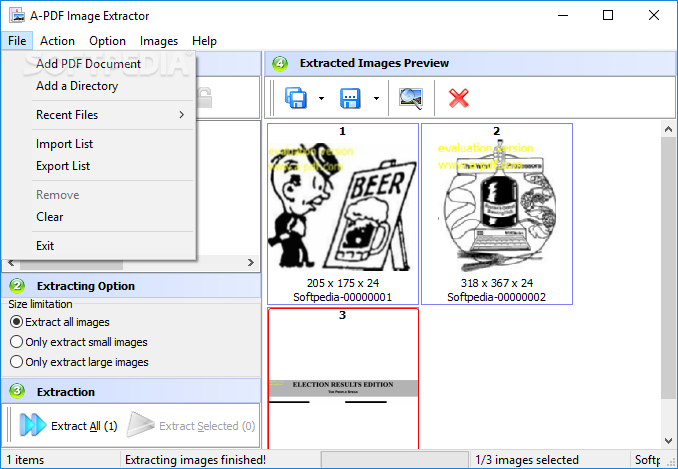This screenshot has width=678, height=469.
Task: Click the Extracting Option section header
Action: 131,286
